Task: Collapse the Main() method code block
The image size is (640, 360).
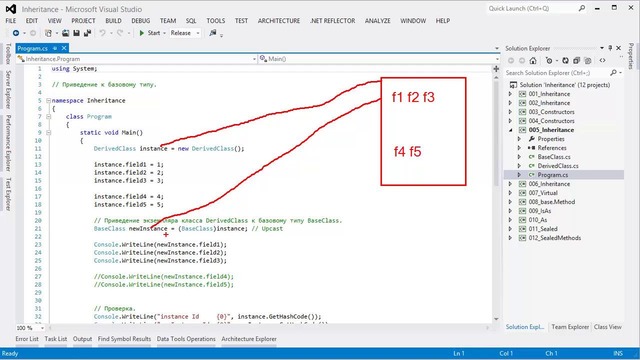Action: [x=48, y=133]
